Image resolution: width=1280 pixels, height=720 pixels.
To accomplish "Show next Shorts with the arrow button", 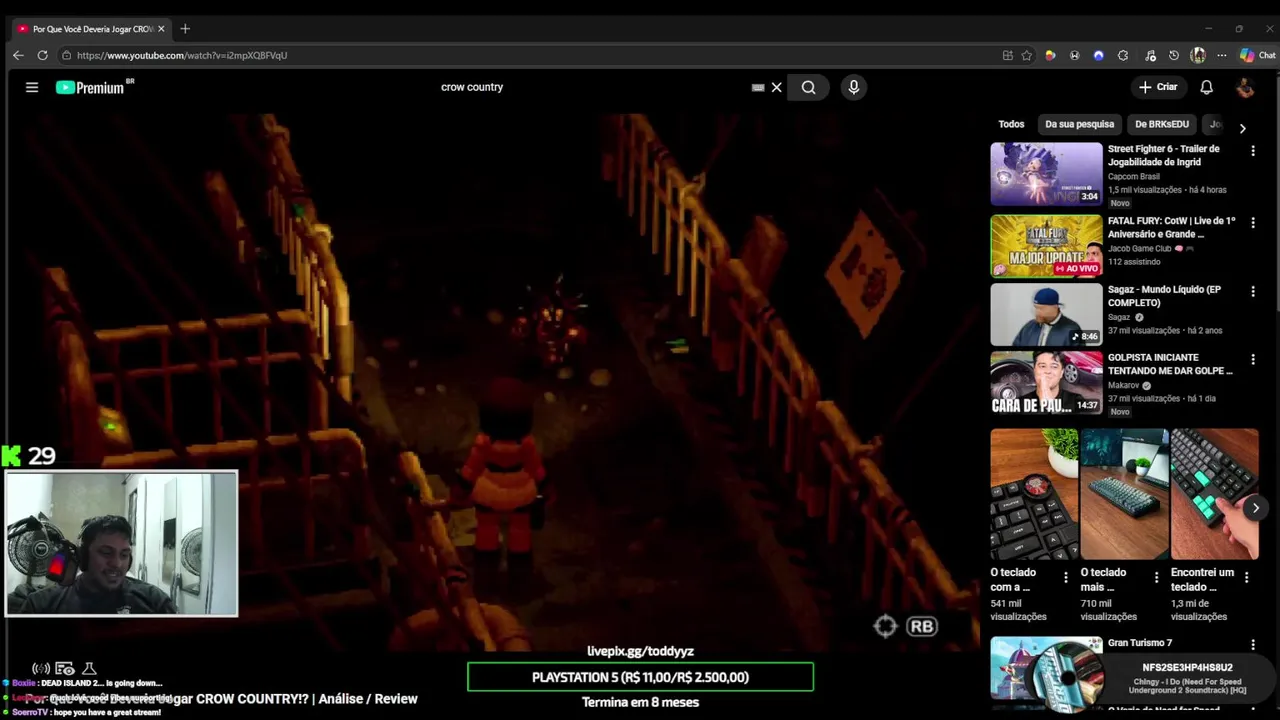I will (1255, 508).
